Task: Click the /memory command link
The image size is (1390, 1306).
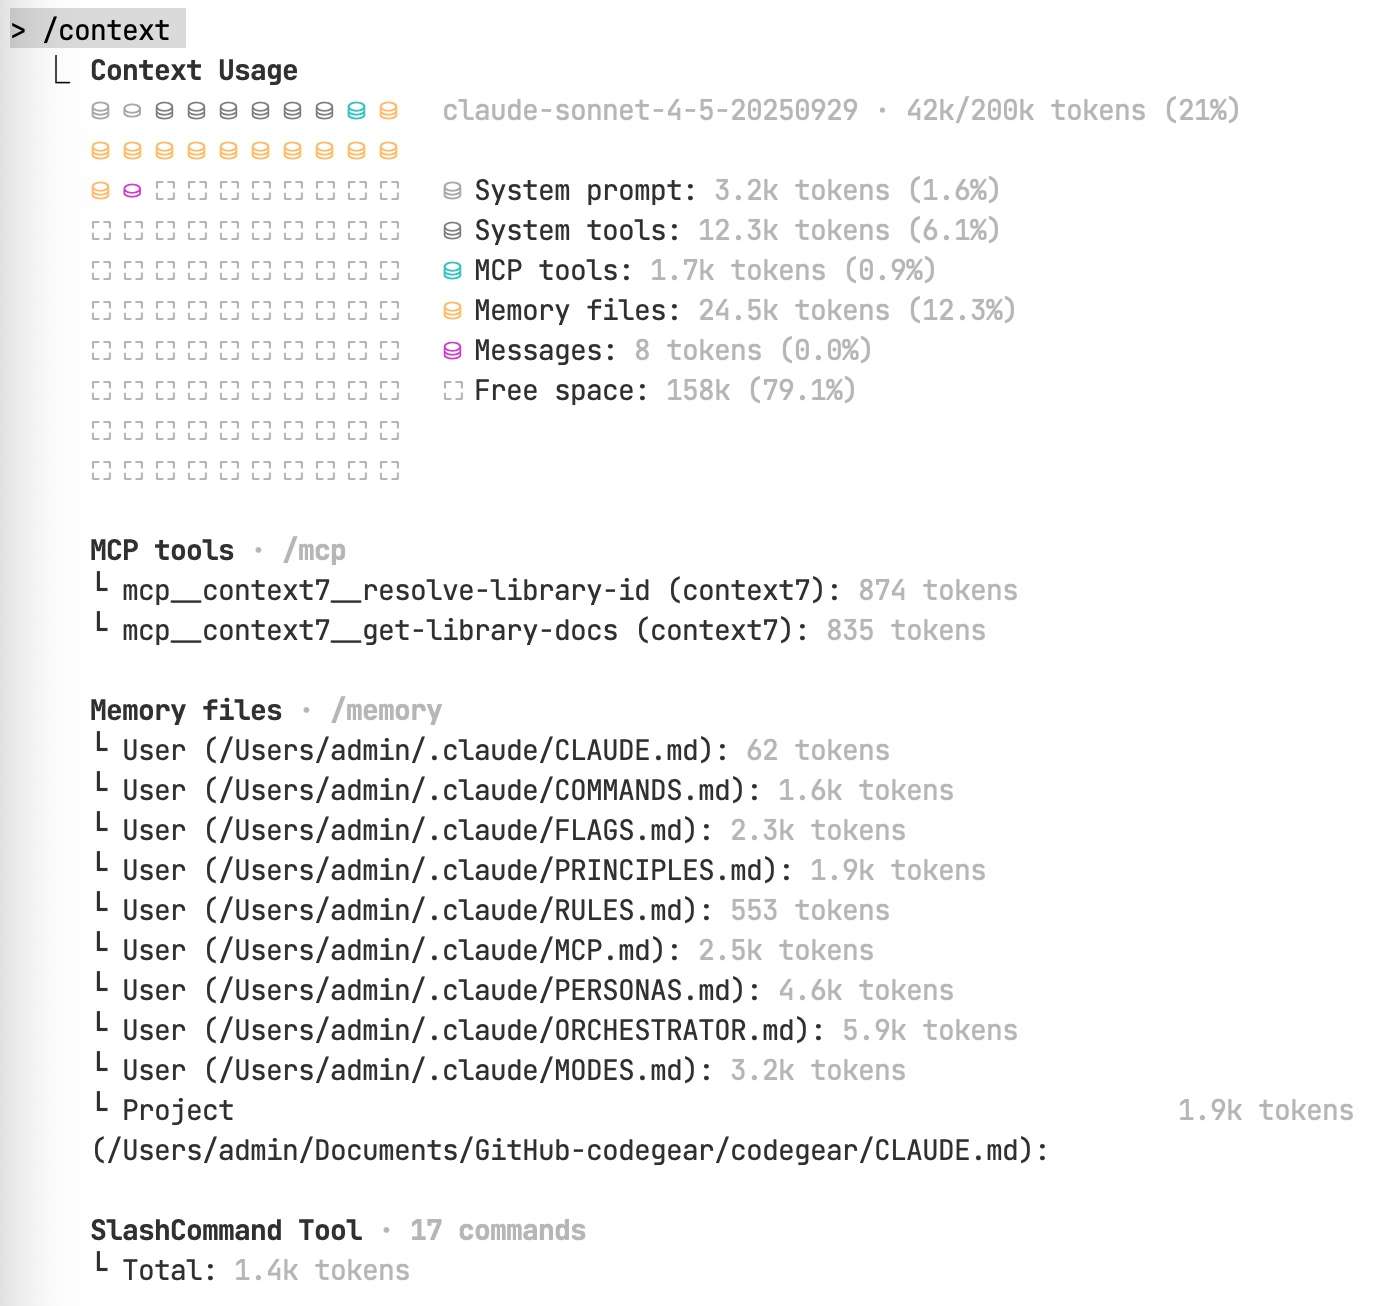Action: point(386,711)
